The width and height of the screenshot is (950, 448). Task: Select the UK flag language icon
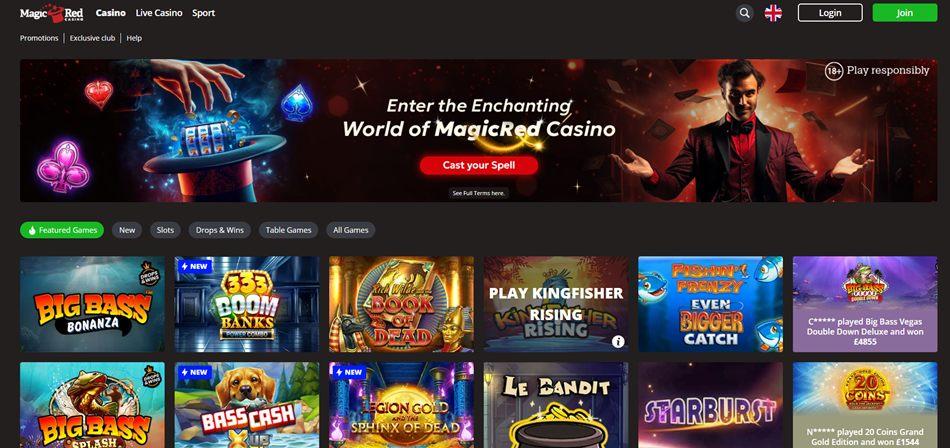pos(773,13)
